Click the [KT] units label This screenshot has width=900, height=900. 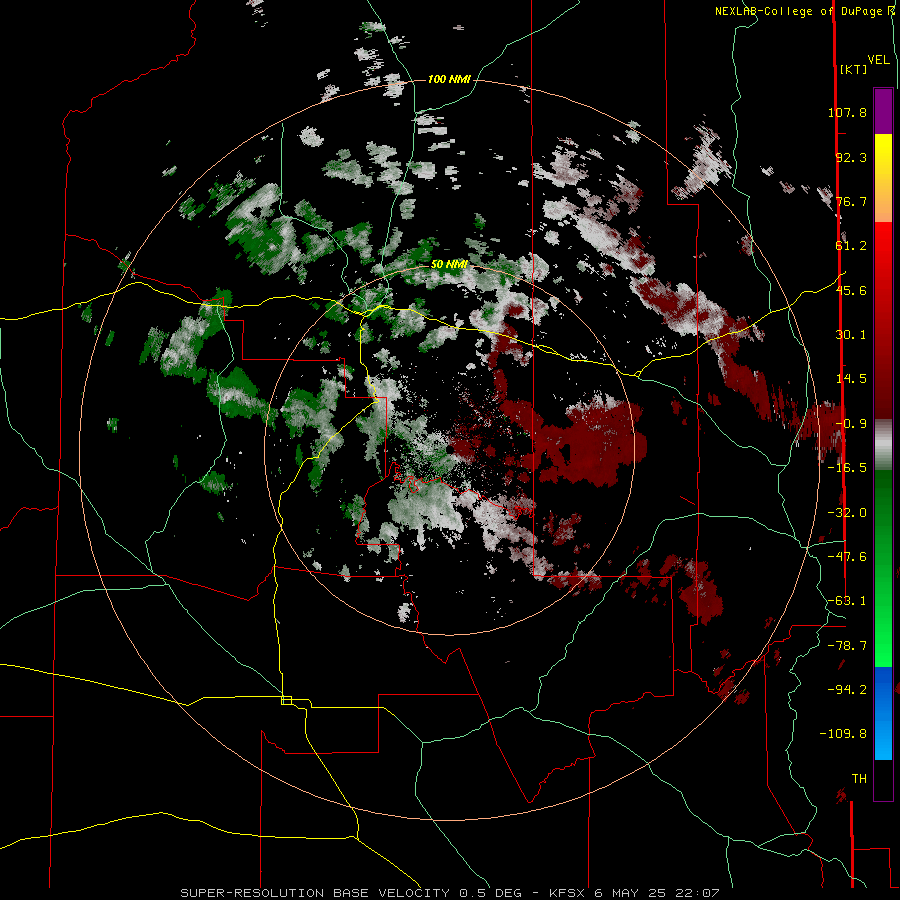pyautogui.click(x=853, y=69)
